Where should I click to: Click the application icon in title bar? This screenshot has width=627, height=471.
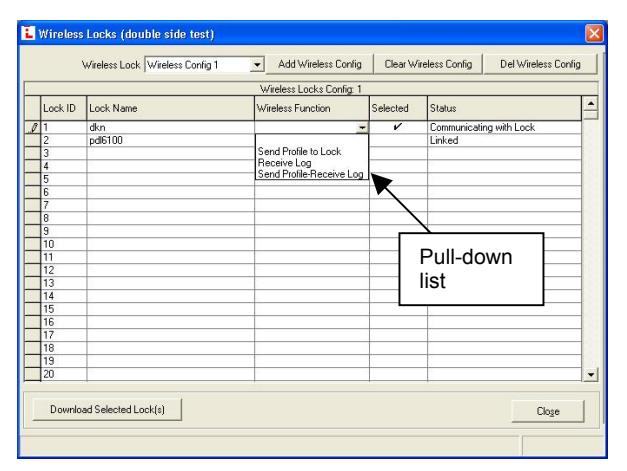(28, 33)
